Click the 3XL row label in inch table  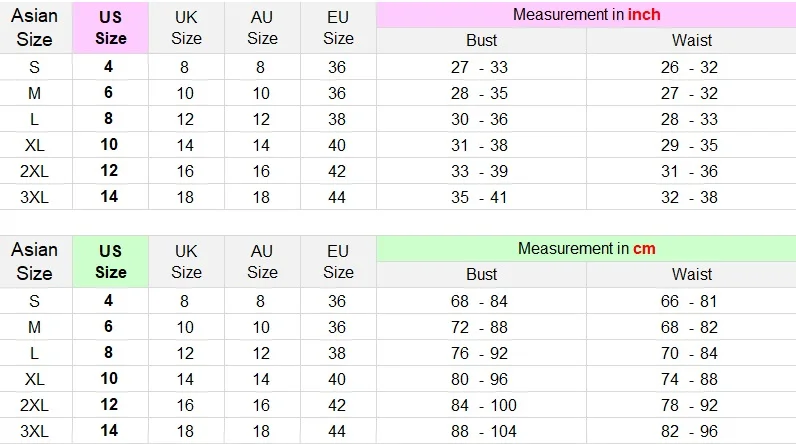[35, 197]
